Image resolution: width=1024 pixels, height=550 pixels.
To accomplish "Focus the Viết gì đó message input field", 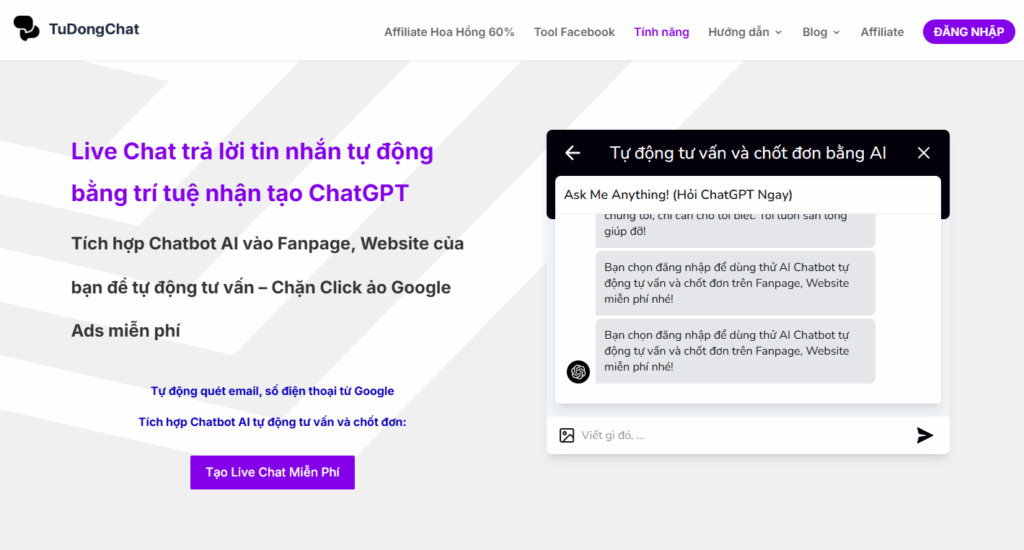I will click(x=744, y=436).
